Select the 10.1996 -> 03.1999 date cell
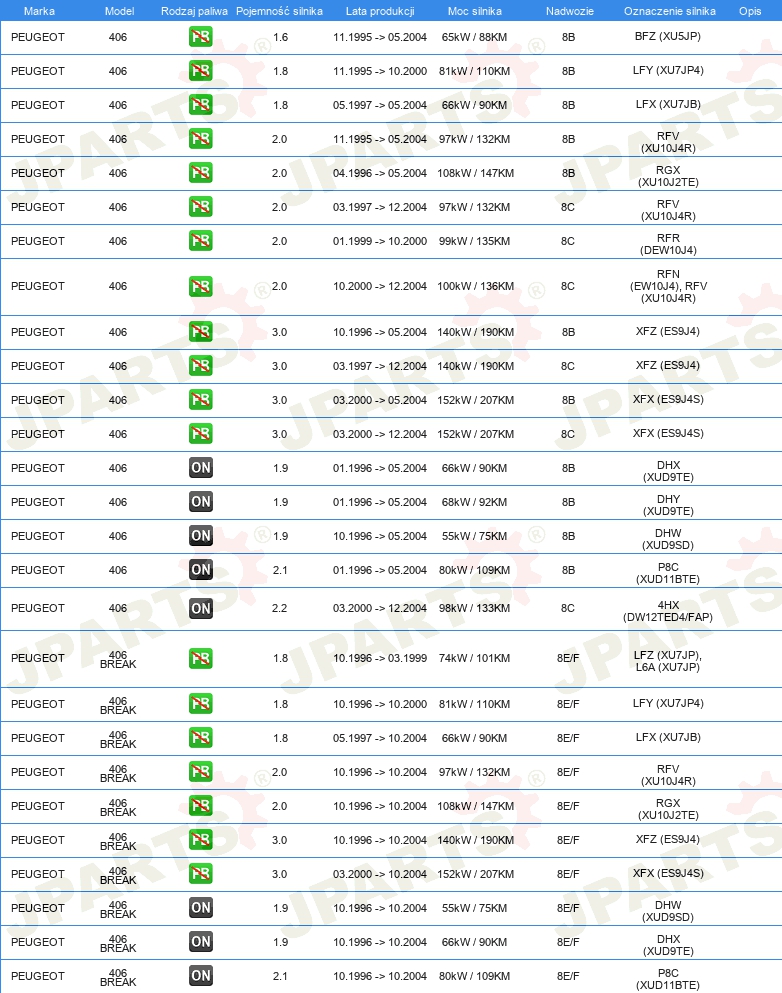 (380, 659)
